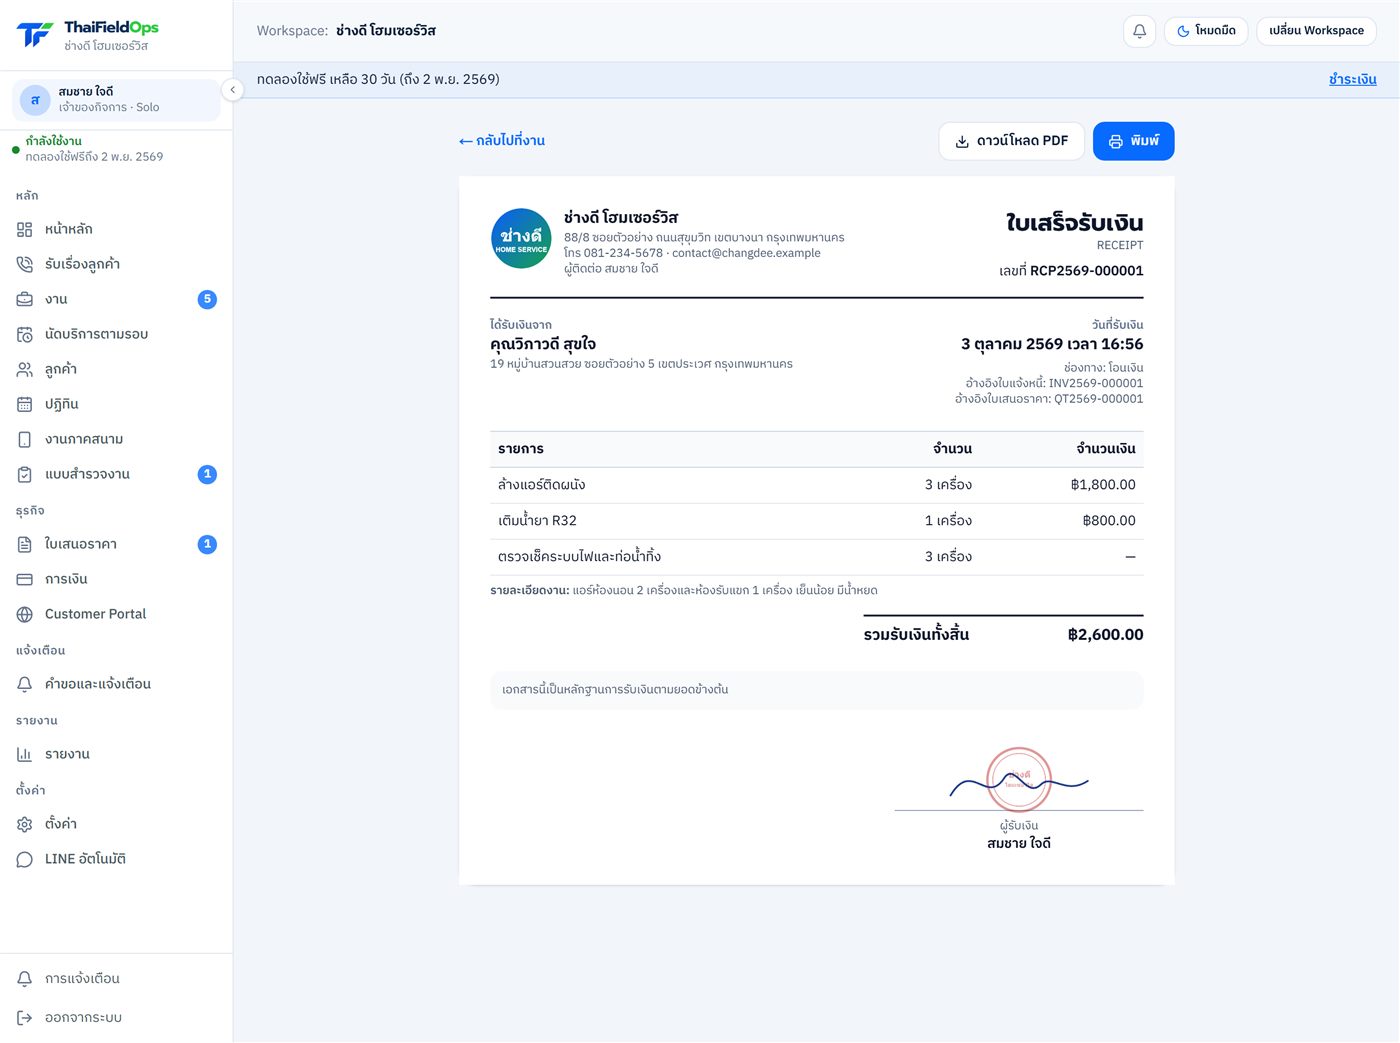Click the total amount ฿2,600.00
Screen dimensions: 1400x1043
tap(1105, 635)
